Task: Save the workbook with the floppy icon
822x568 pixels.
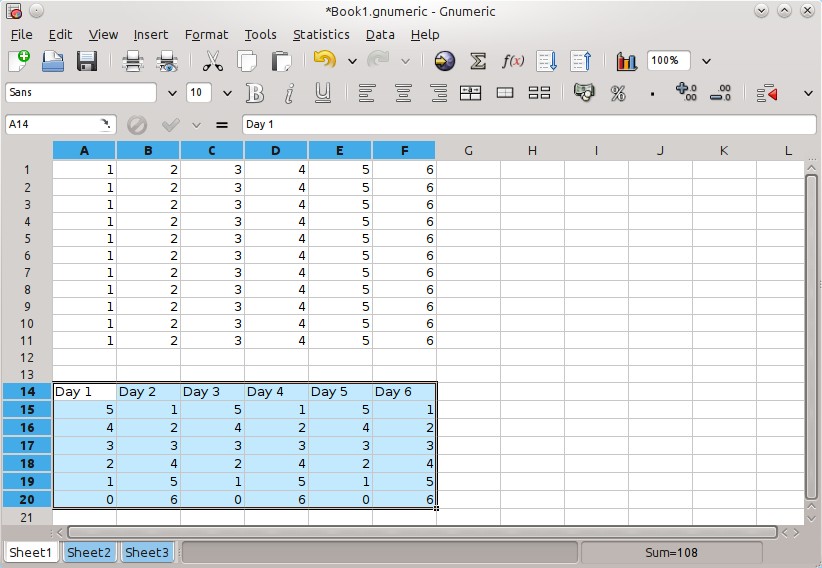Action: pos(86,61)
